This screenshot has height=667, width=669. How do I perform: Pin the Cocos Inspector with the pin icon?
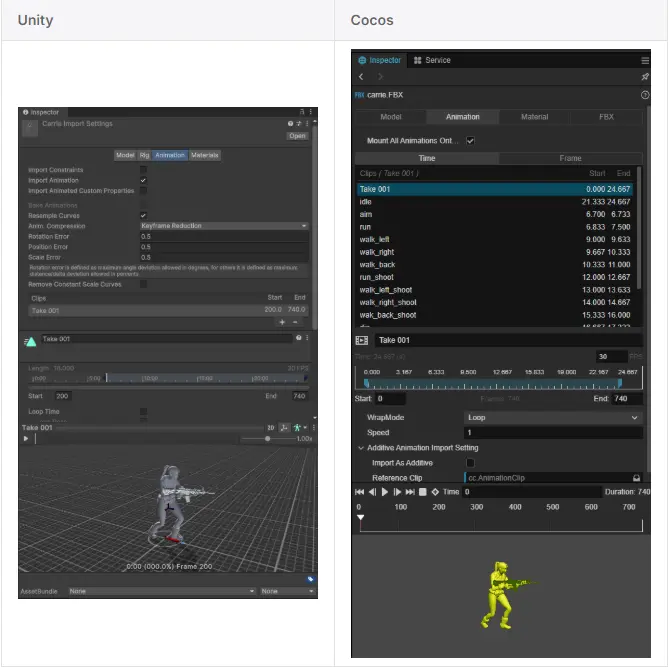click(x=645, y=77)
